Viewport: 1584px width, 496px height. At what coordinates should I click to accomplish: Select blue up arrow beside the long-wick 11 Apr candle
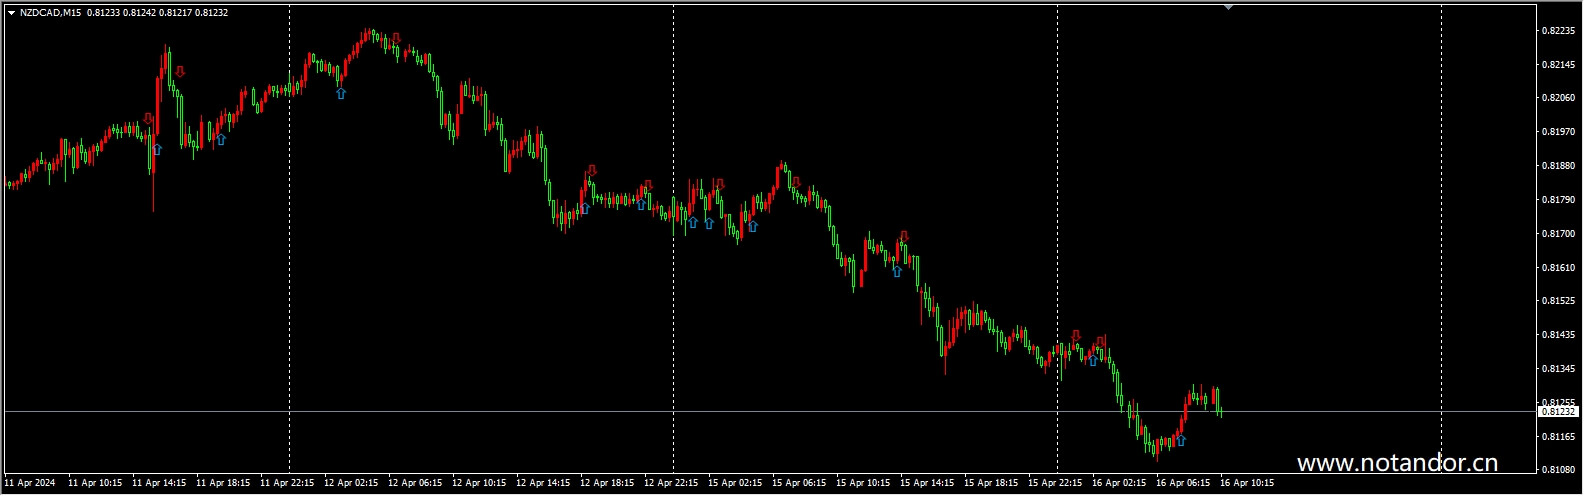pos(157,150)
